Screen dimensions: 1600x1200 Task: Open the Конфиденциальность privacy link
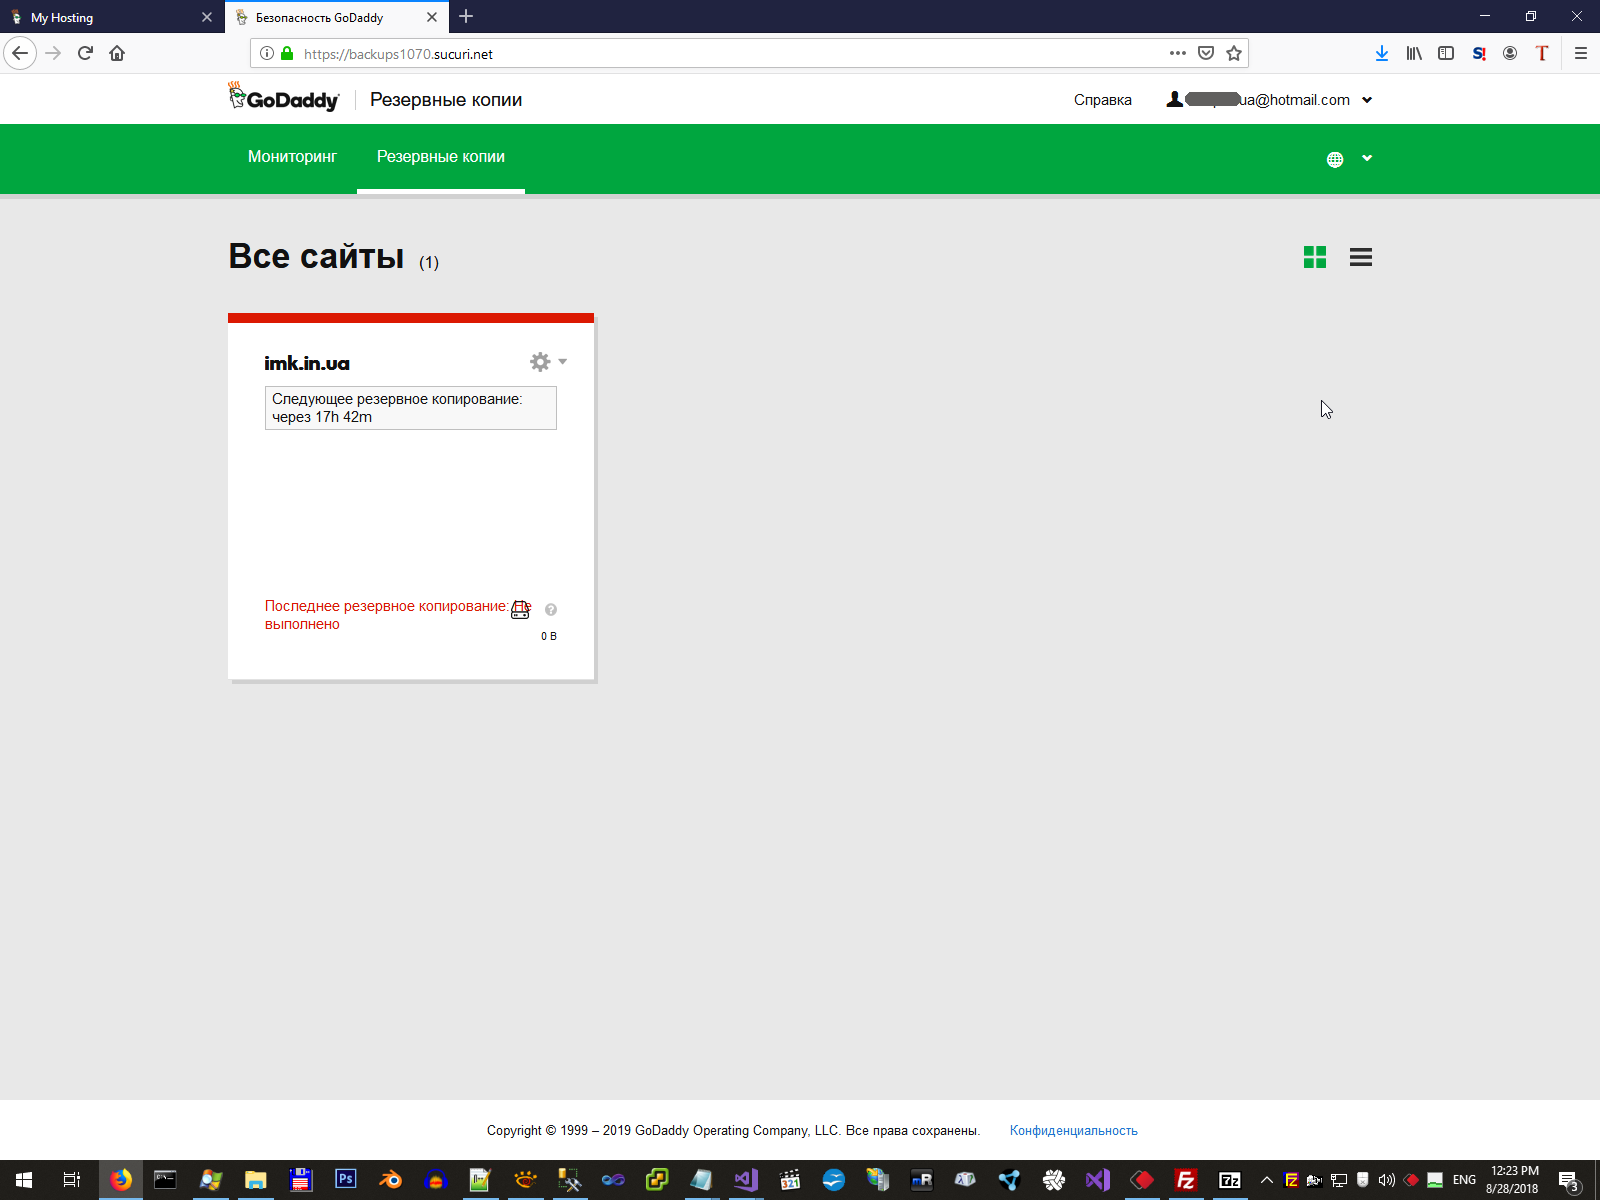pyautogui.click(x=1074, y=1131)
